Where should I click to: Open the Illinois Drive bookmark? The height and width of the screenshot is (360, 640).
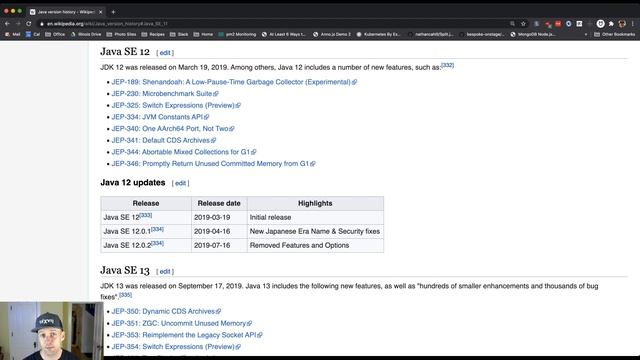coord(86,34)
